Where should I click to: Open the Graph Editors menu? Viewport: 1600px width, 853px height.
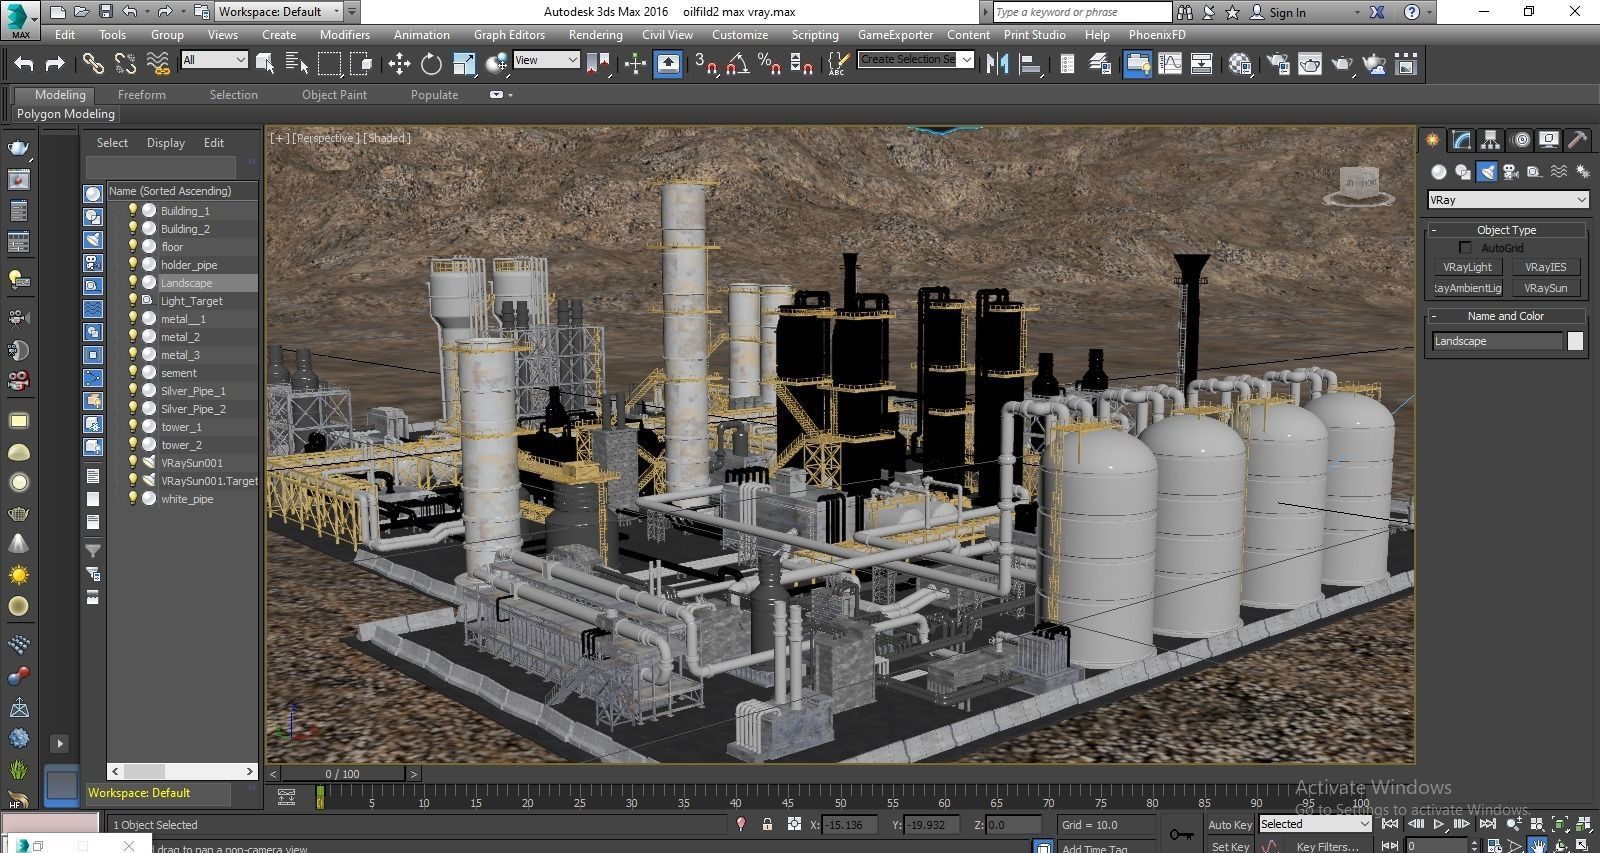tap(509, 34)
